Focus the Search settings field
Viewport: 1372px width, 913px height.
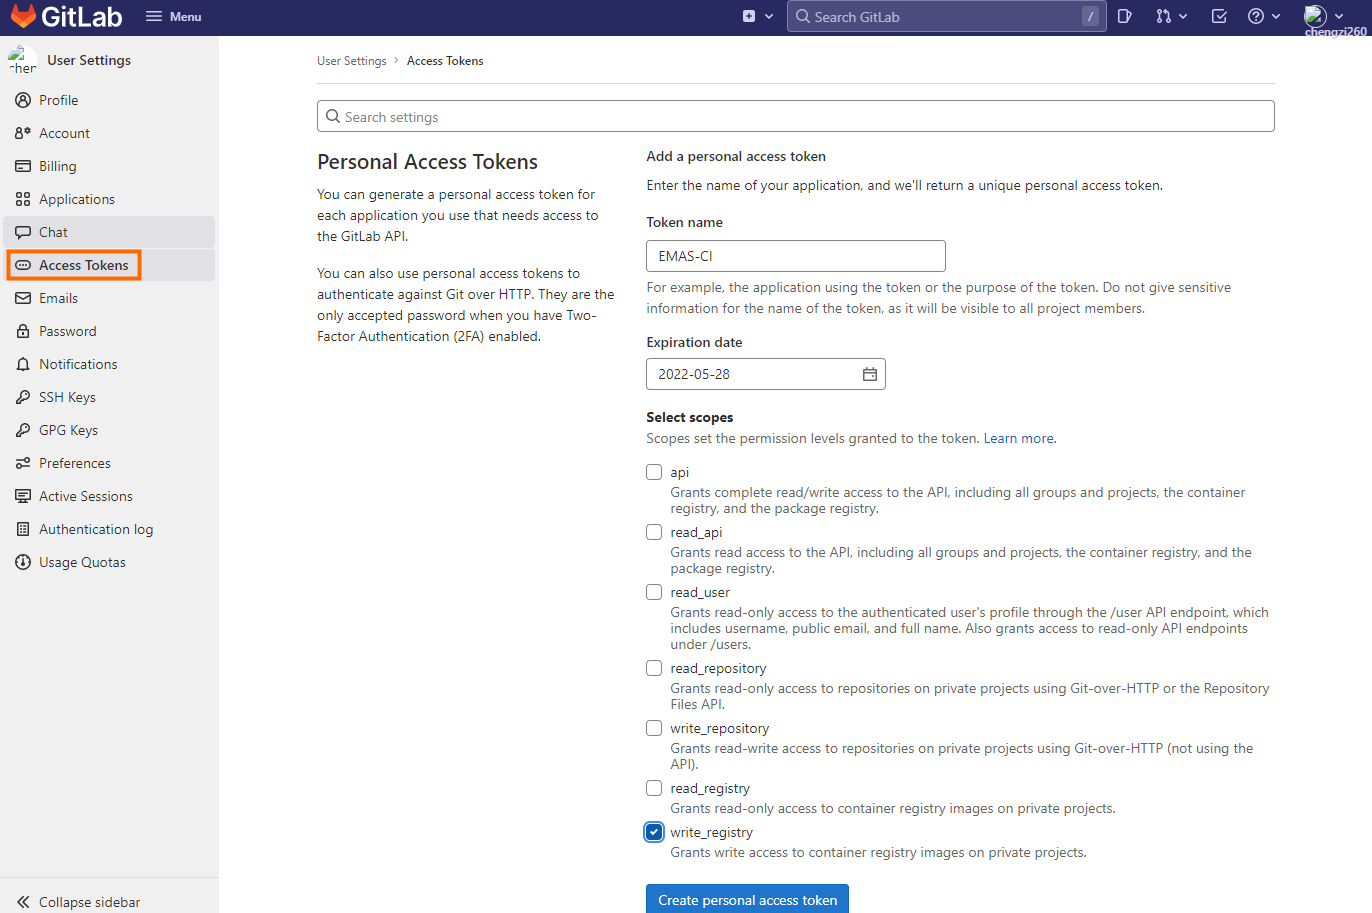click(x=796, y=116)
